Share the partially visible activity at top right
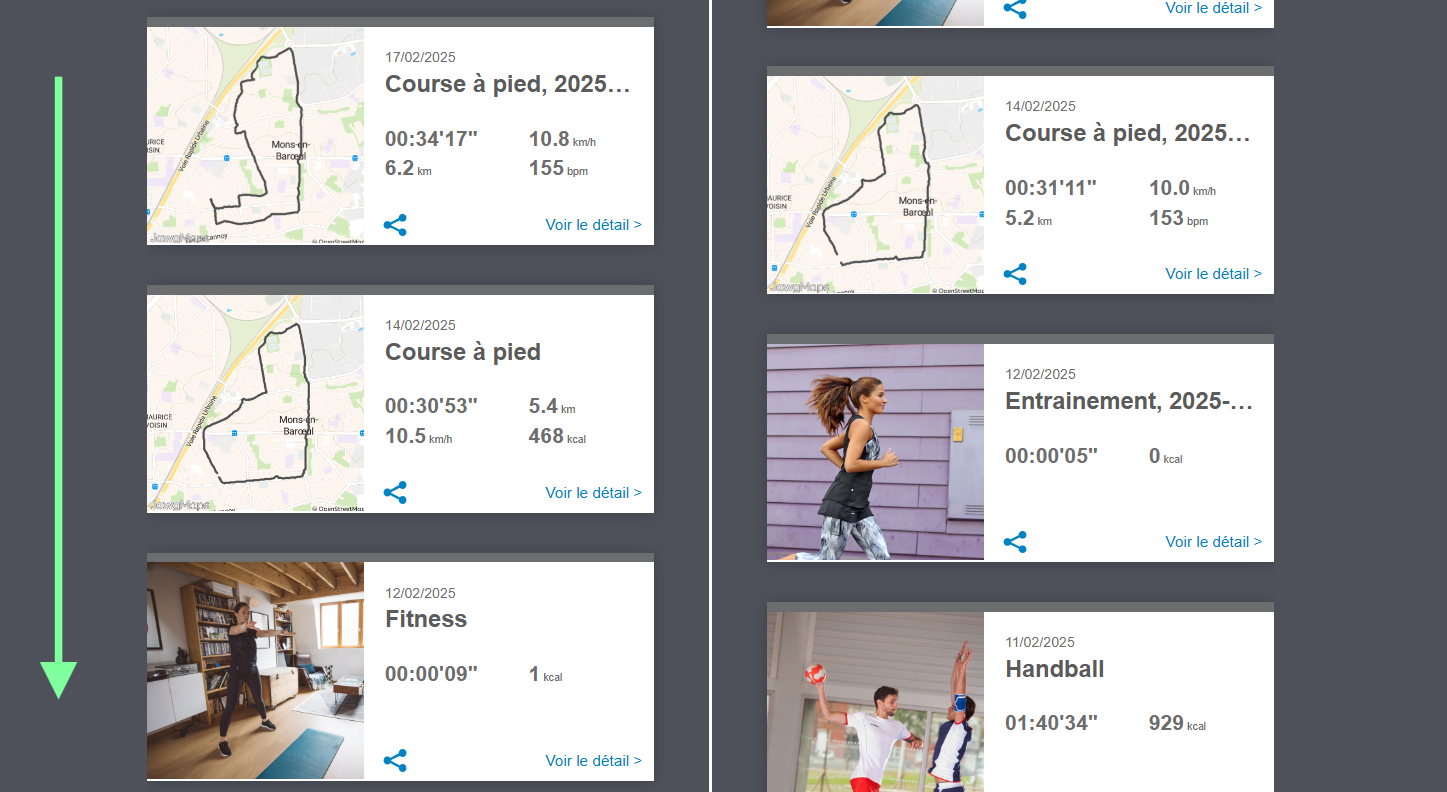 (x=1014, y=9)
